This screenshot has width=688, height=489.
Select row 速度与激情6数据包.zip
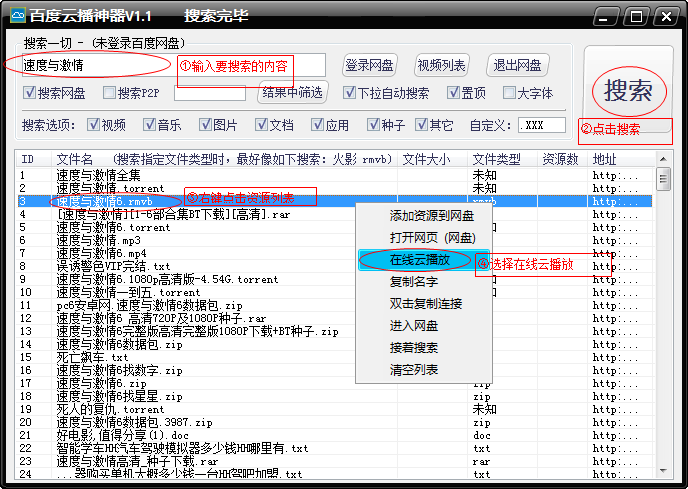click(x=334, y=345)
